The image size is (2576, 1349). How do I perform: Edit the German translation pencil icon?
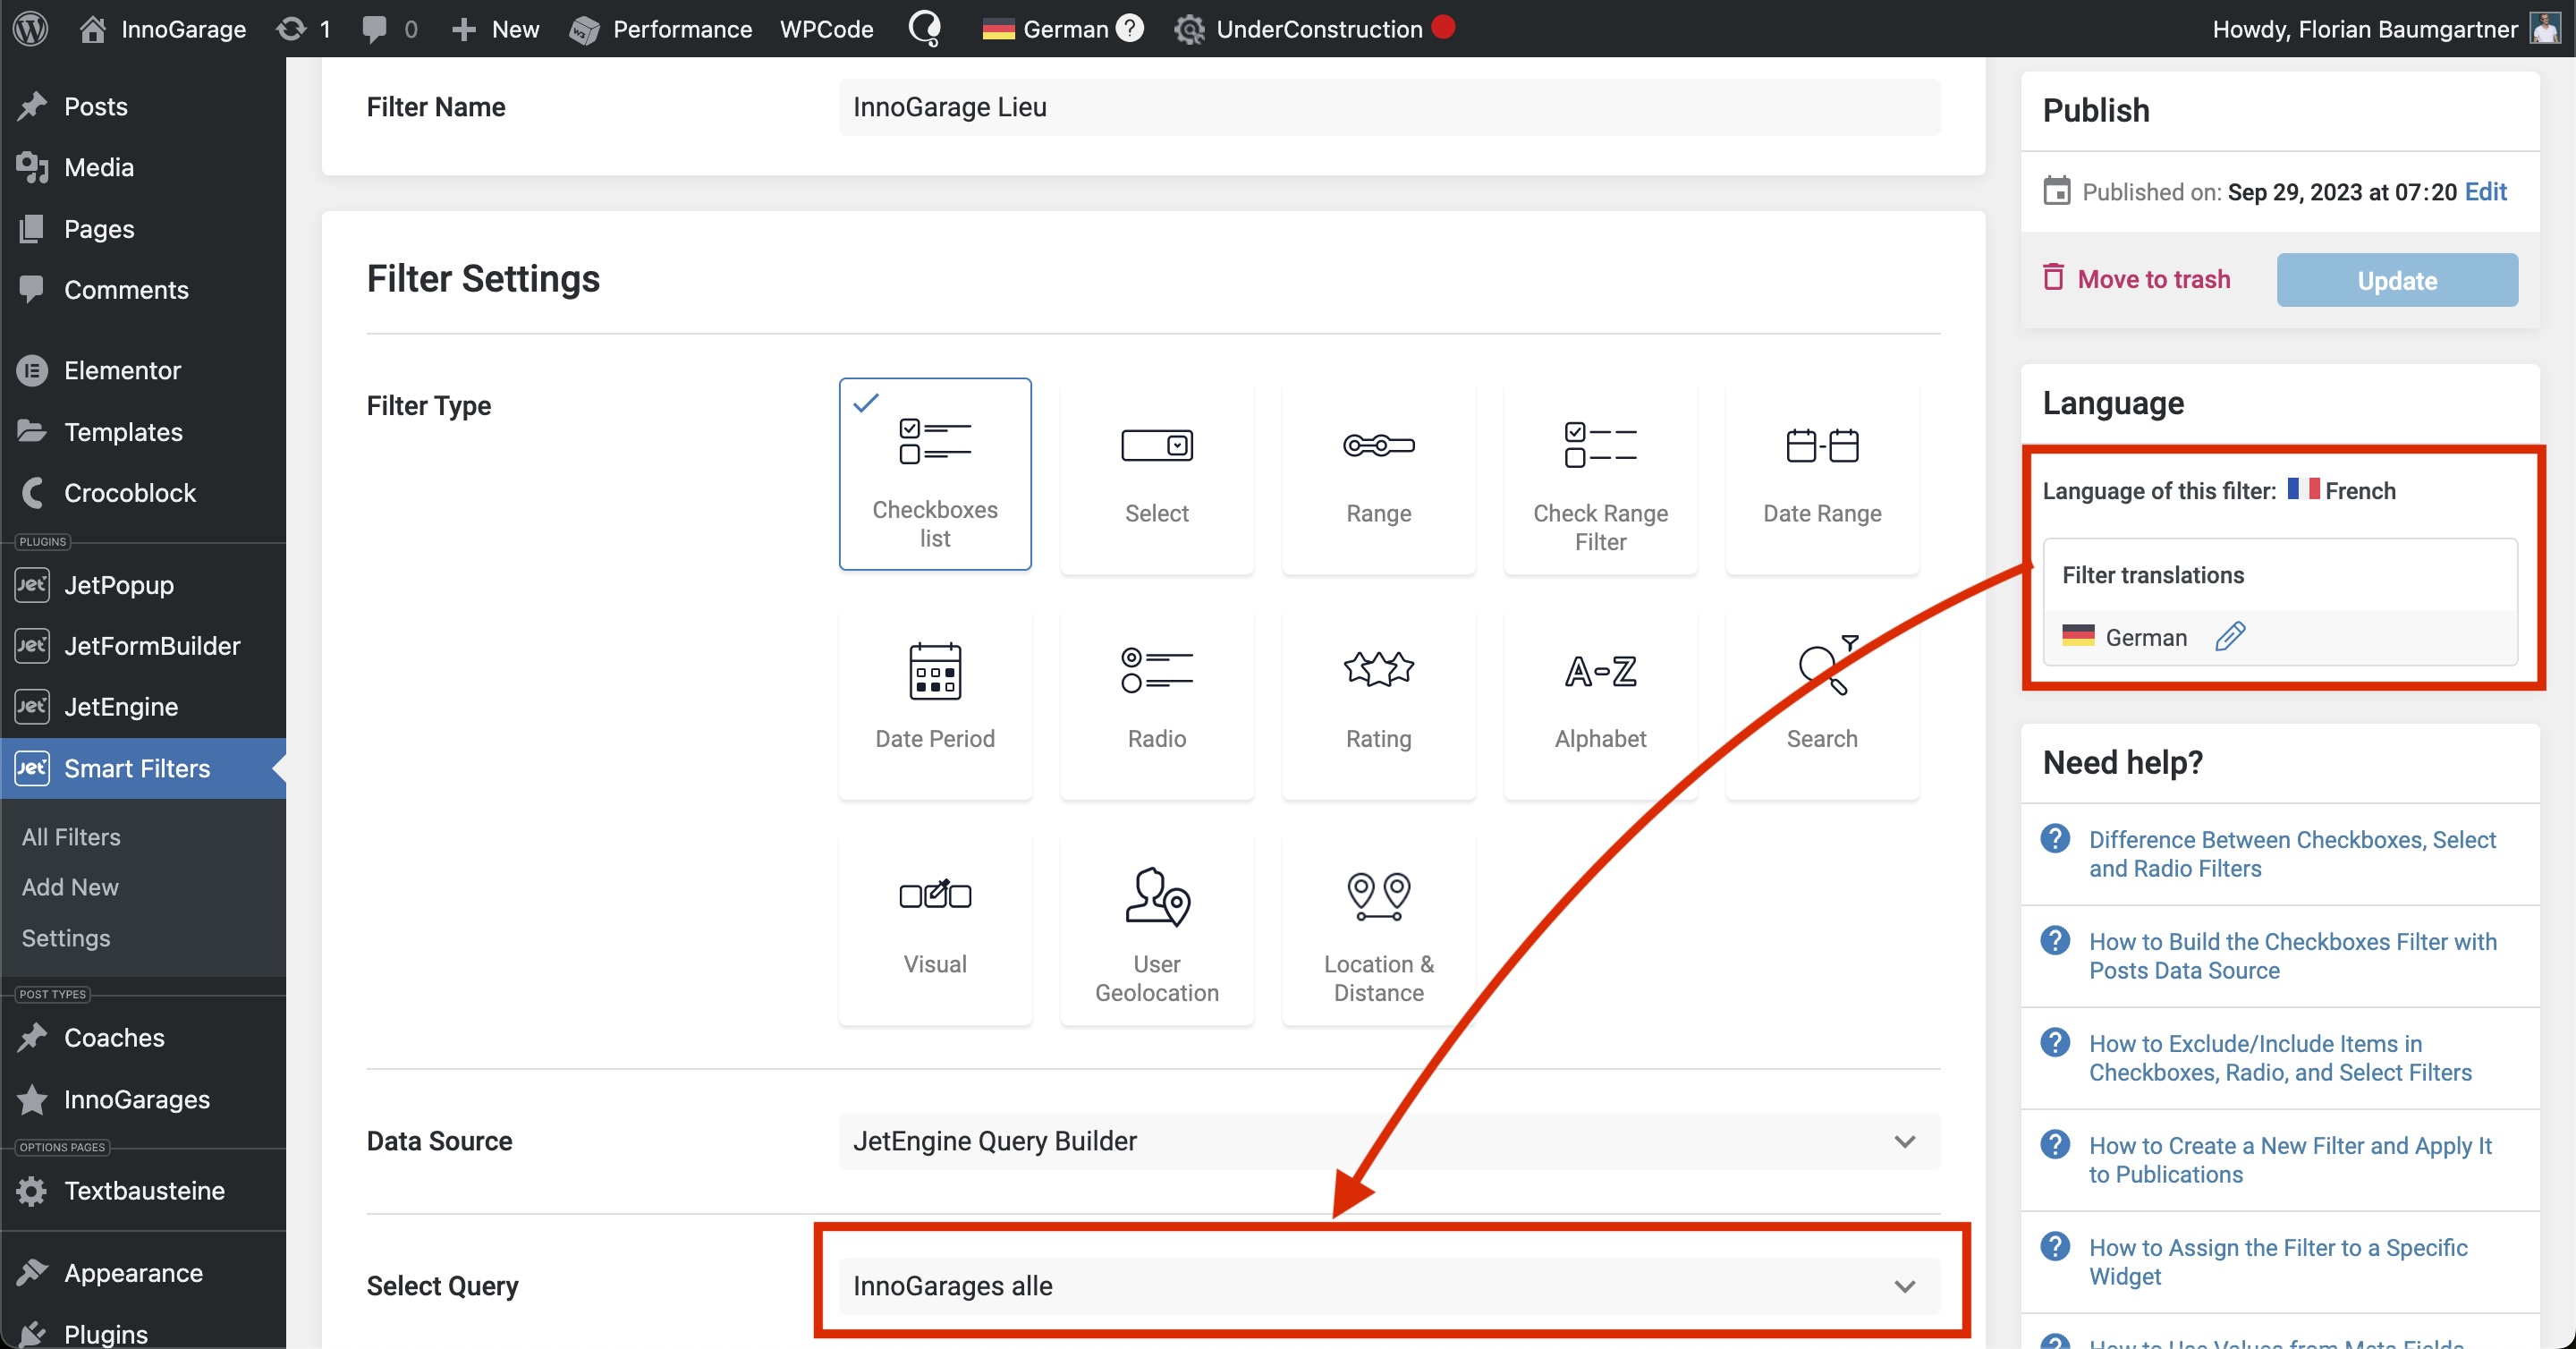(x=2230, y=636)
